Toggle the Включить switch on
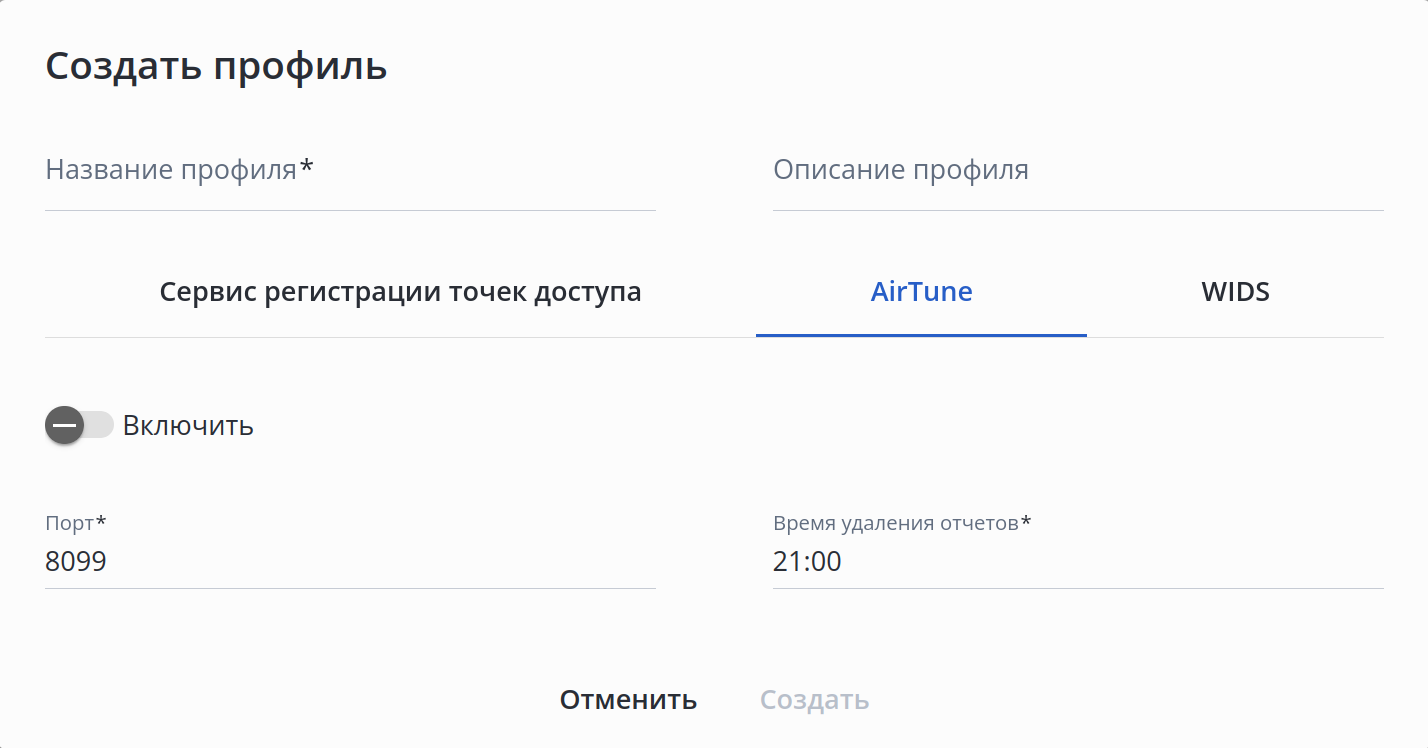The width and height of the screenshot is (1428, 748). click(79, 426)
